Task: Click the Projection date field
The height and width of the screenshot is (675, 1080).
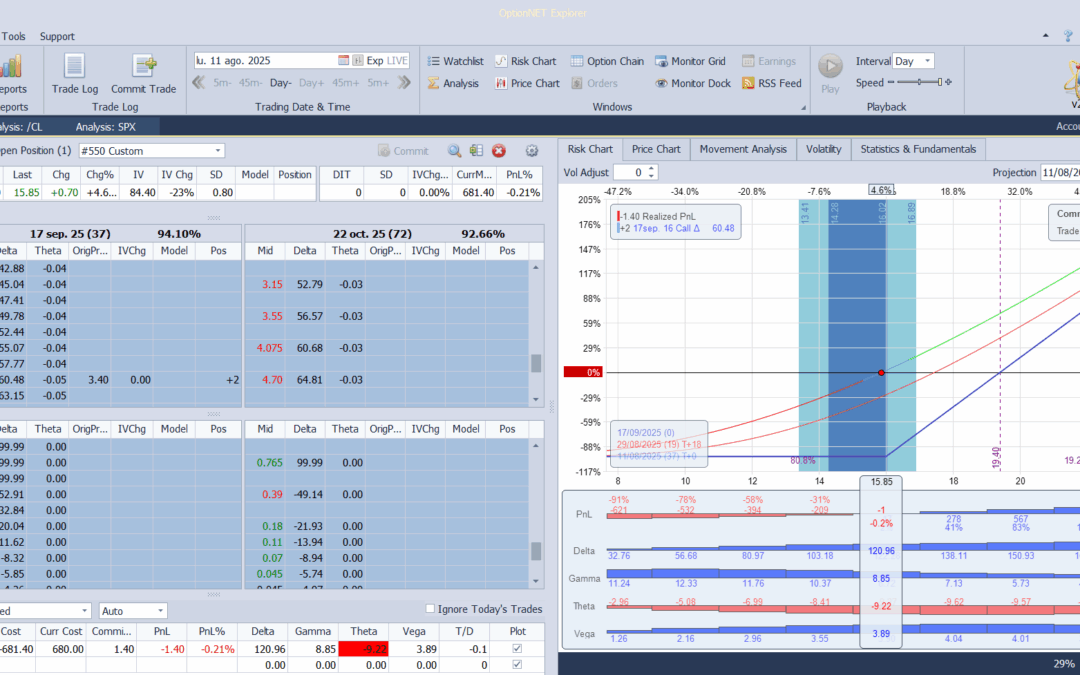Action: [1060, 172]
